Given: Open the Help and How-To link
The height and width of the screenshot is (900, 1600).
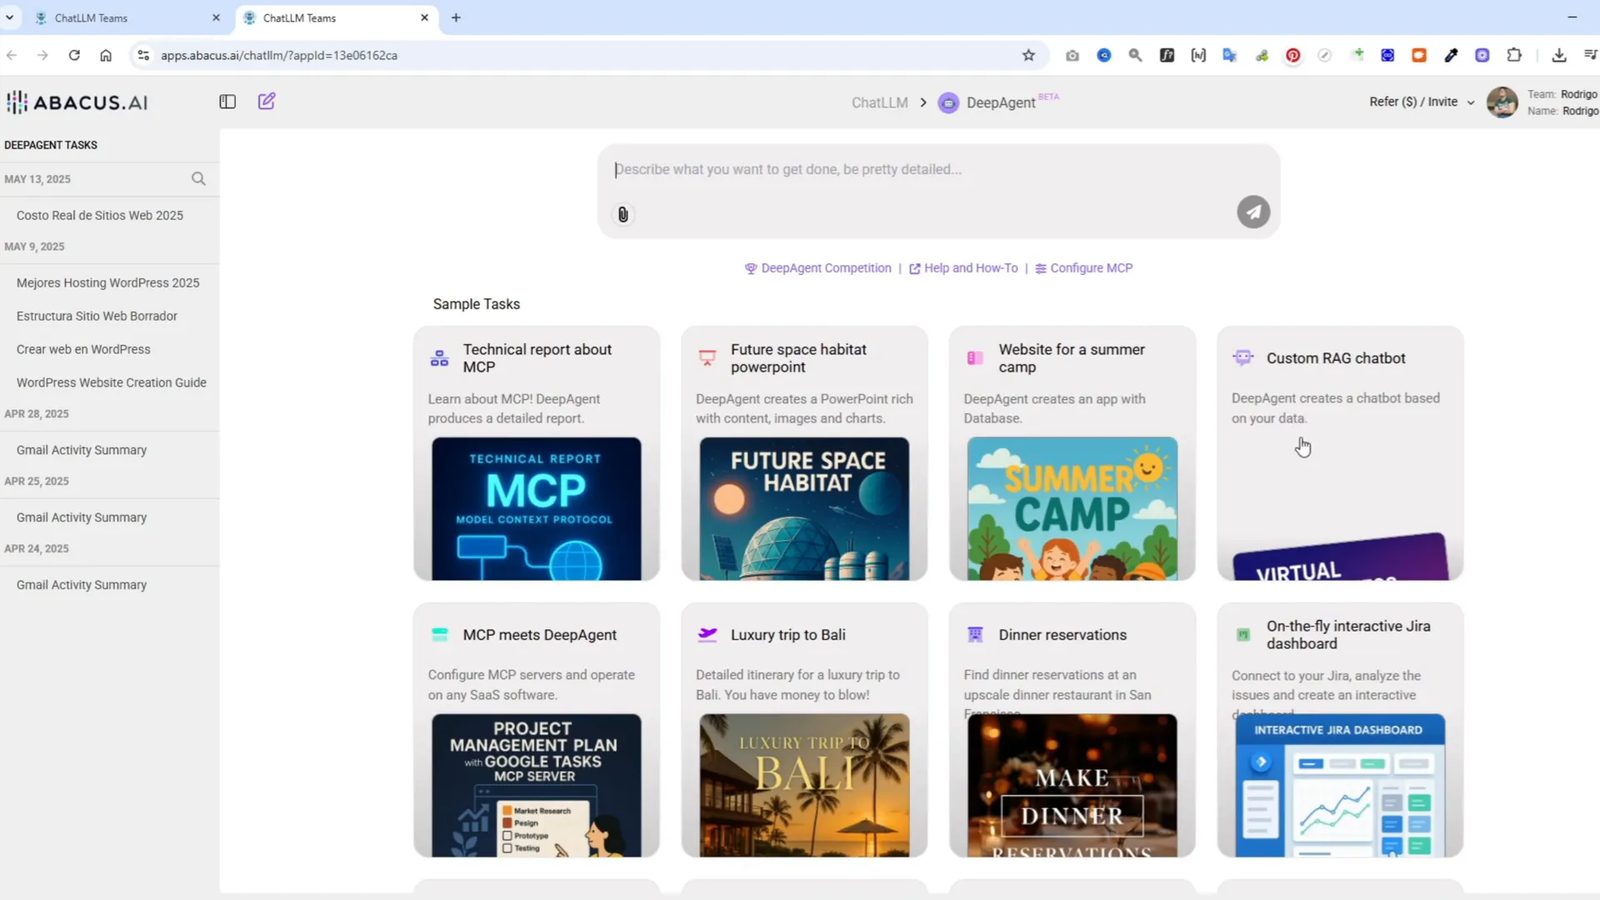Looking at the screenshot, I should point(970,267).
